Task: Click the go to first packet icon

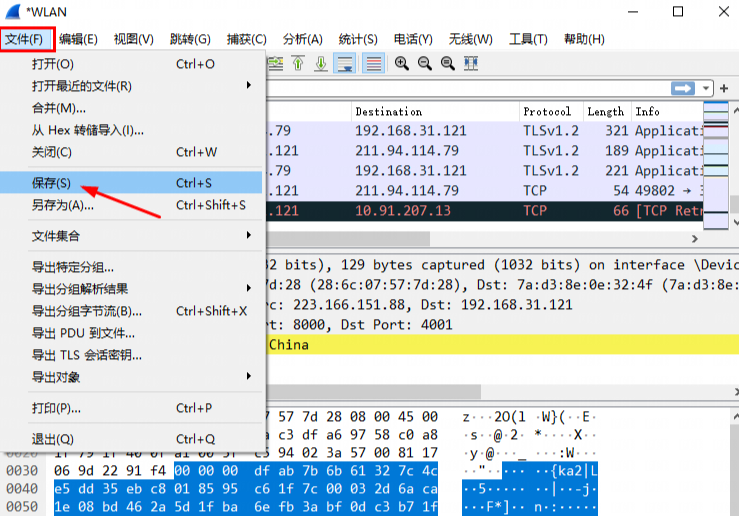Action: tap(299, 64)
